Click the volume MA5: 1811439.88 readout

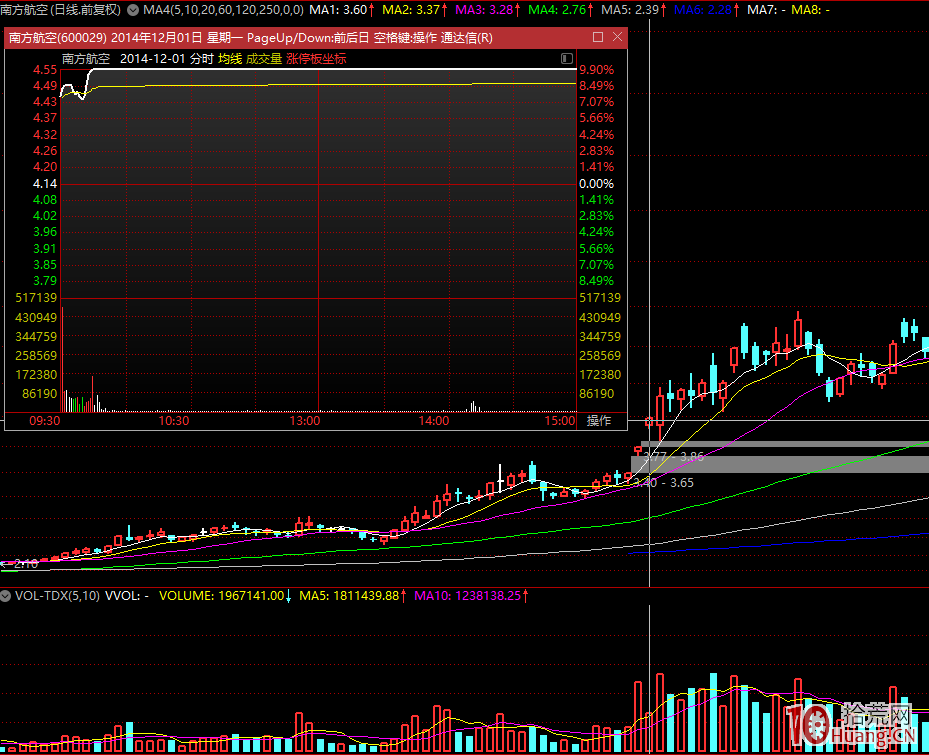[x=349, y=596]
